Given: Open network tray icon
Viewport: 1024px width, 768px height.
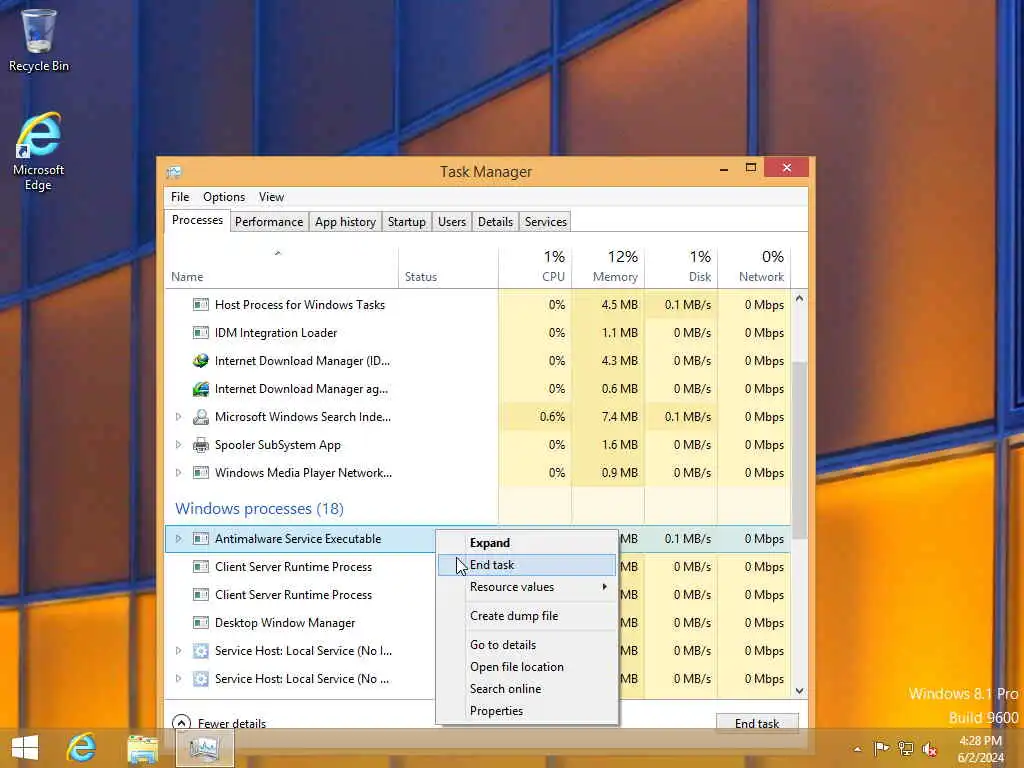Looking at the screenshot, I should (x=905, y=748).
